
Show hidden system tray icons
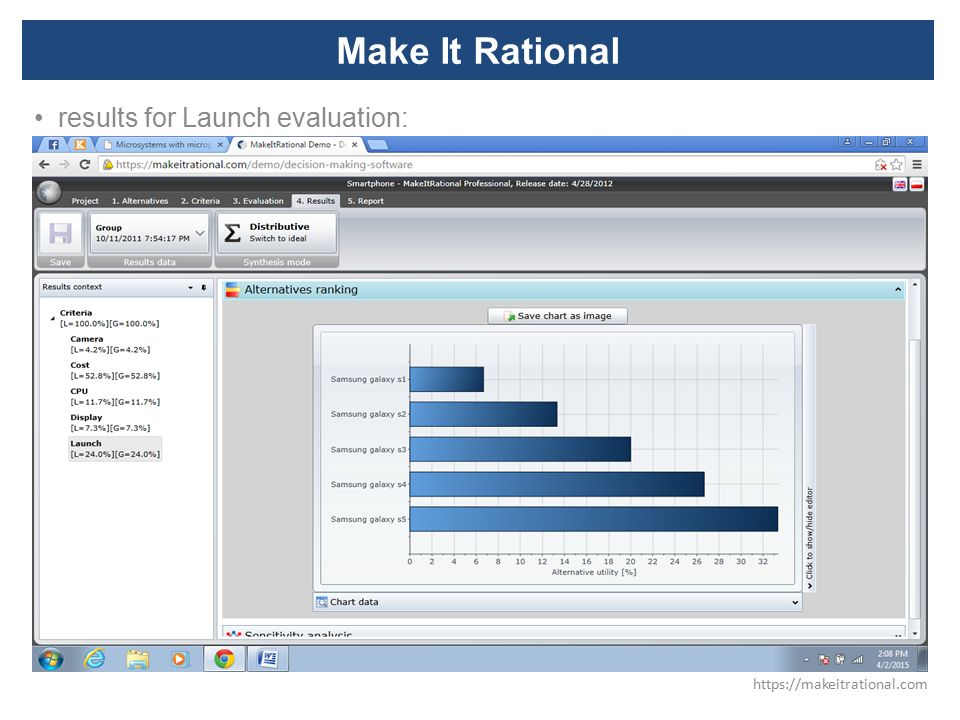coord(806,660)
